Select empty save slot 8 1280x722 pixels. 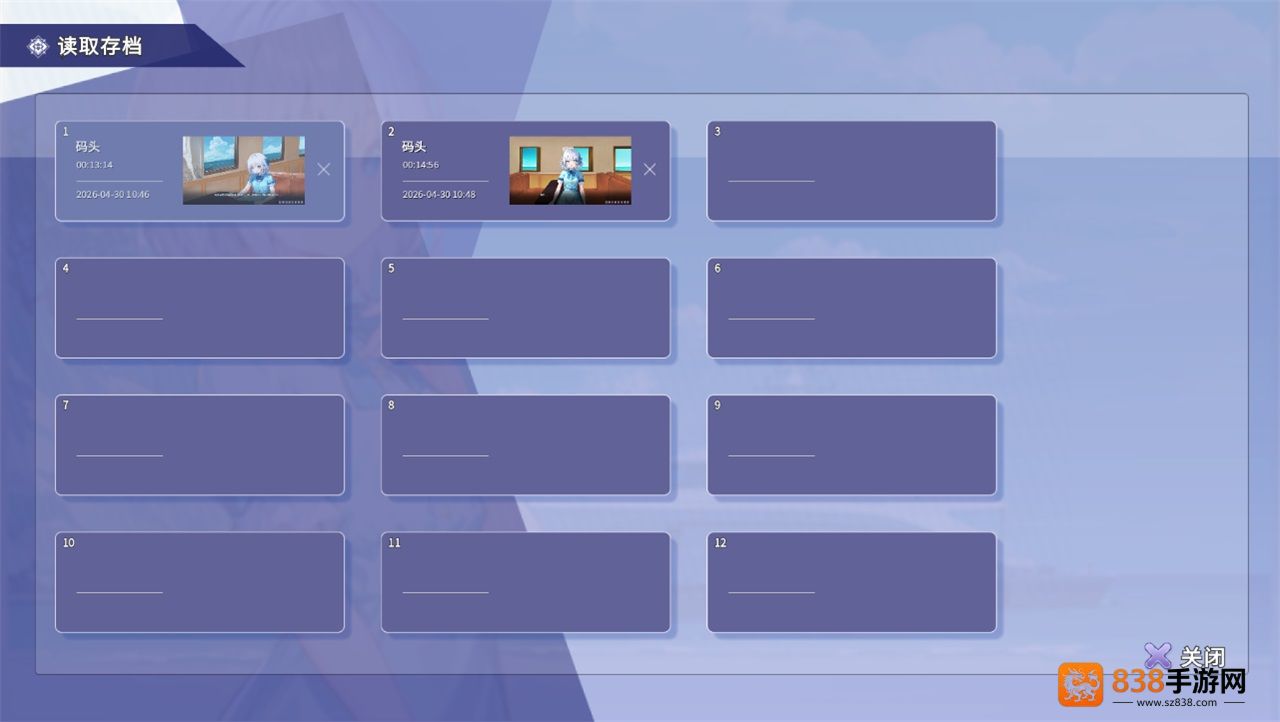pos(525,445)
